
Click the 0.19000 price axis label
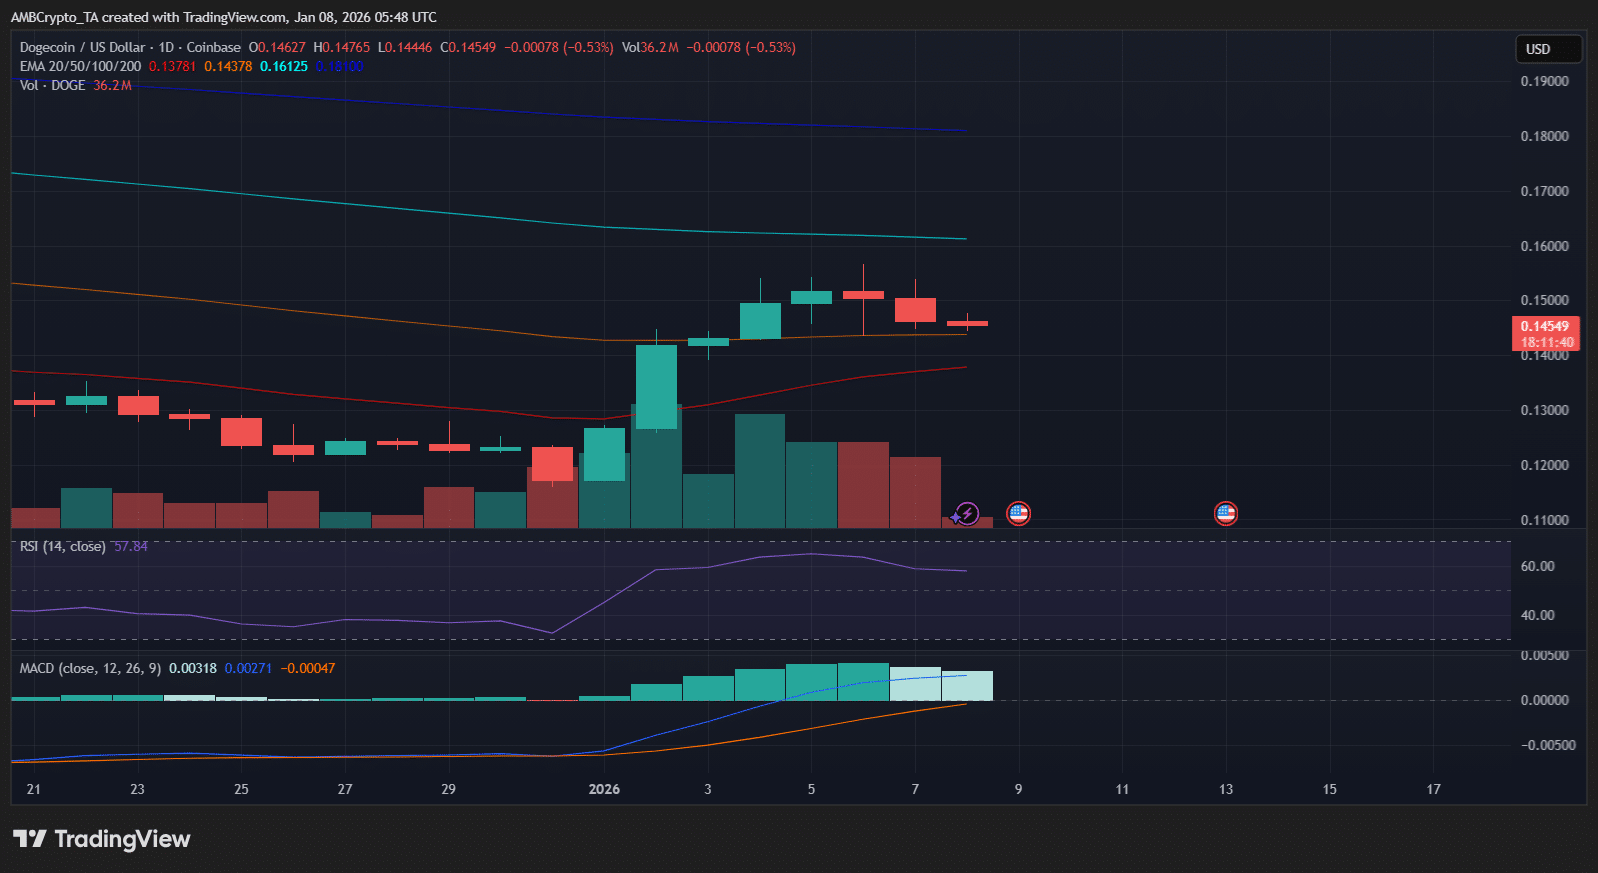[1544, 81]
